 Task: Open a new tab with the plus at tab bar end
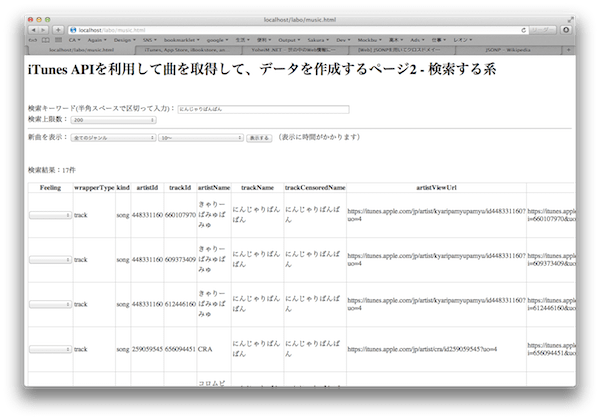pos(568,50)
